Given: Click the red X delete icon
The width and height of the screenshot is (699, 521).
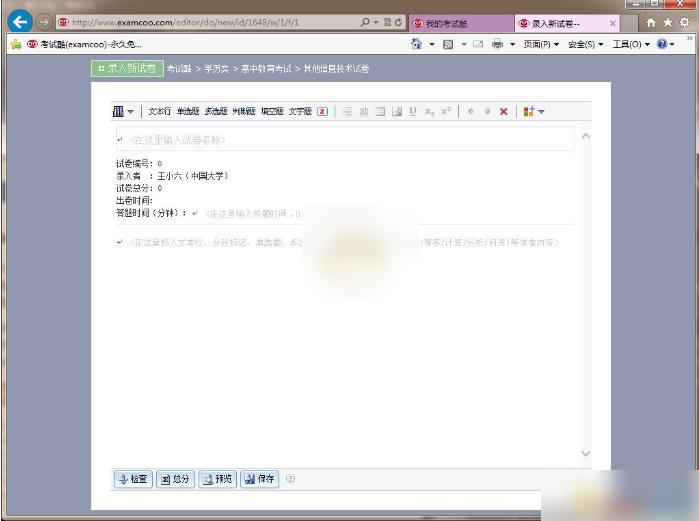Looking at the screenshot, I should pos(504,111).
